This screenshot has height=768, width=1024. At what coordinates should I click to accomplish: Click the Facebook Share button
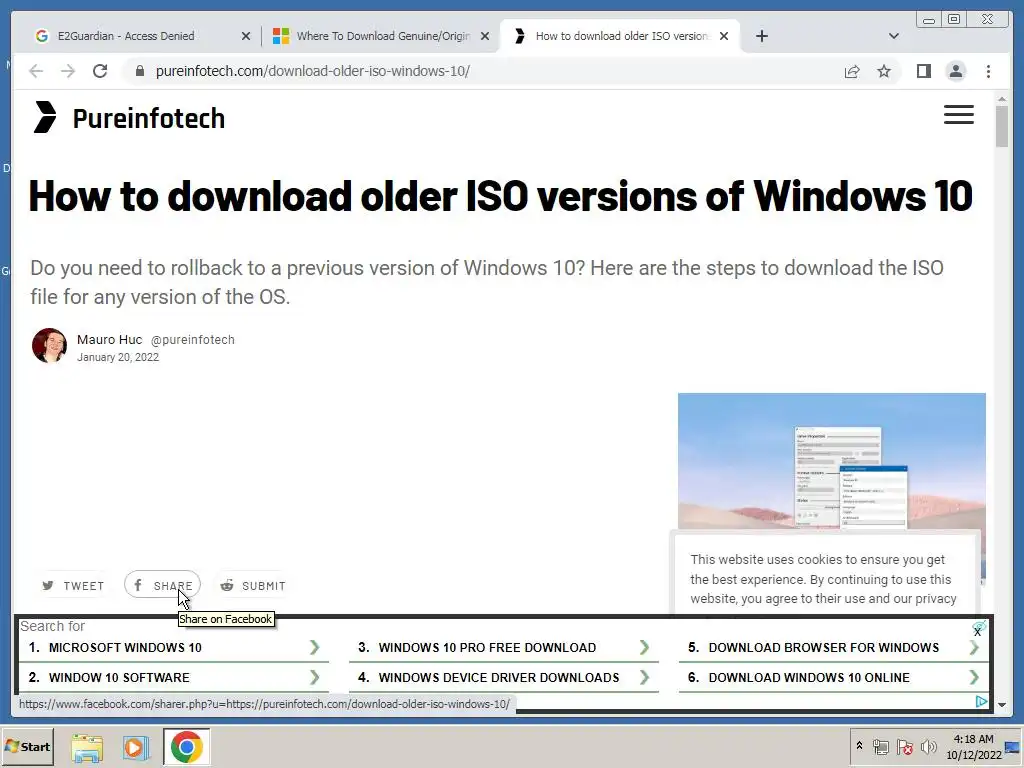click(x=163, y=584)
